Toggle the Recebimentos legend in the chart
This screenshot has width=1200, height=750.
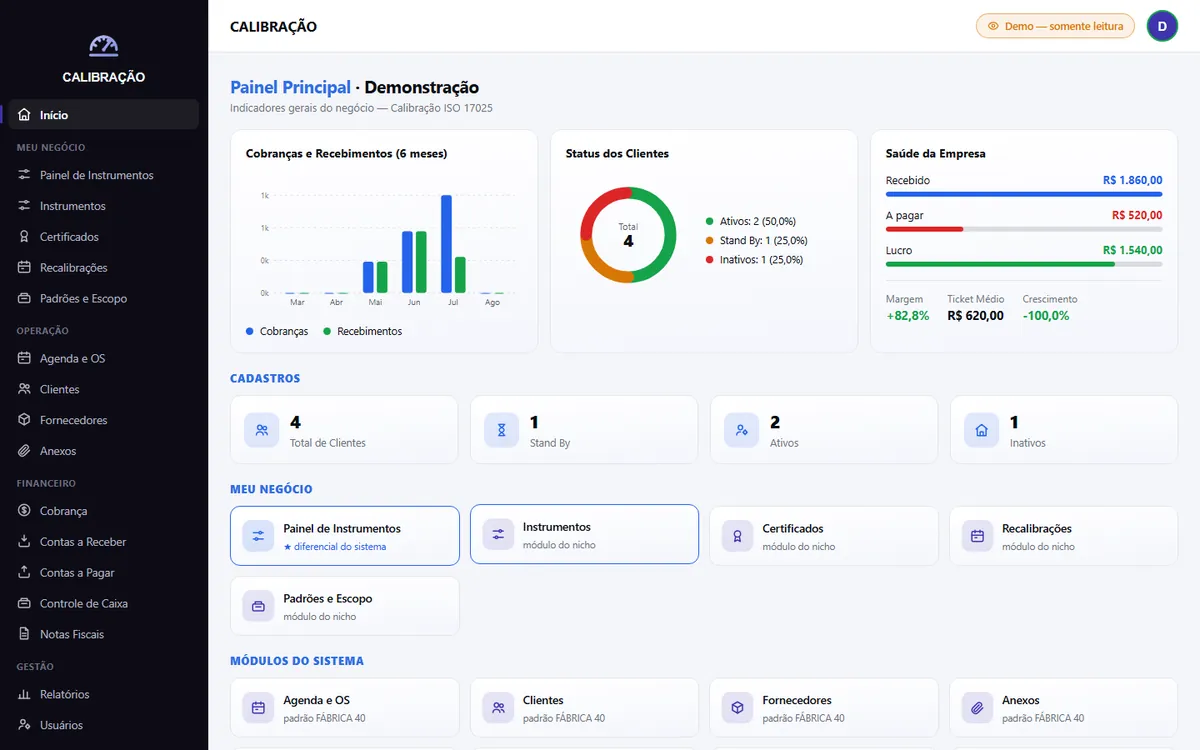362,331
